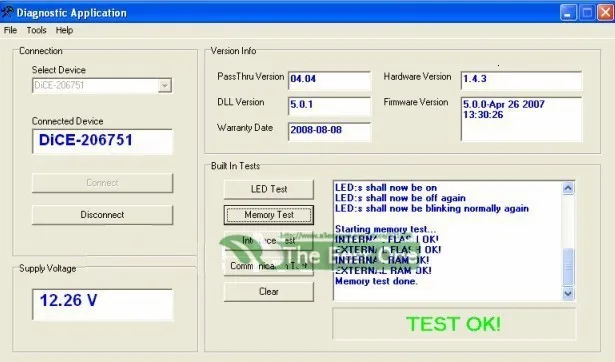Run the LED Test
Image resolution: width=615 pixels, height=362 pixels.
tap(269, 189)
